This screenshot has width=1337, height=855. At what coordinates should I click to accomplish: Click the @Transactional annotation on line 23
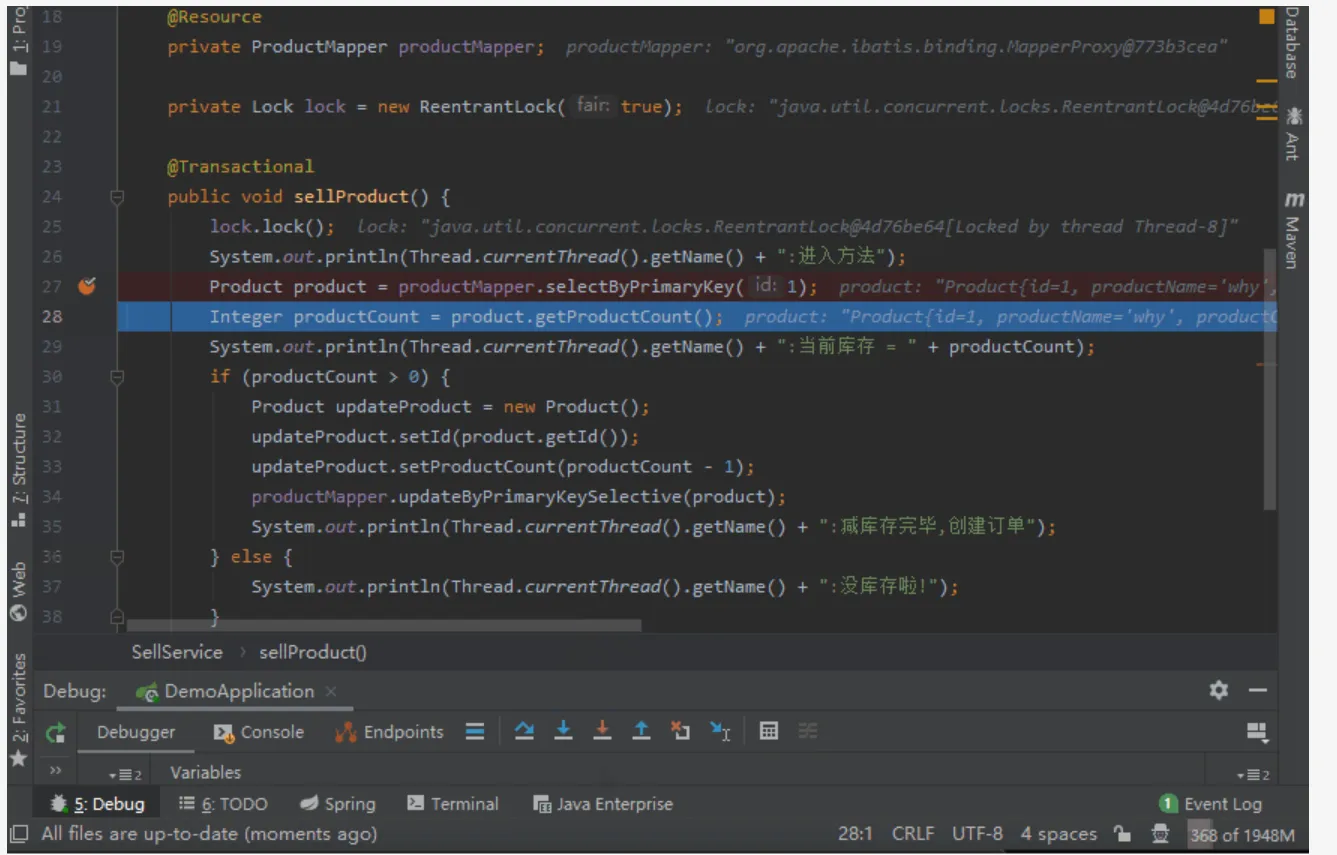(x=240, y=166)
